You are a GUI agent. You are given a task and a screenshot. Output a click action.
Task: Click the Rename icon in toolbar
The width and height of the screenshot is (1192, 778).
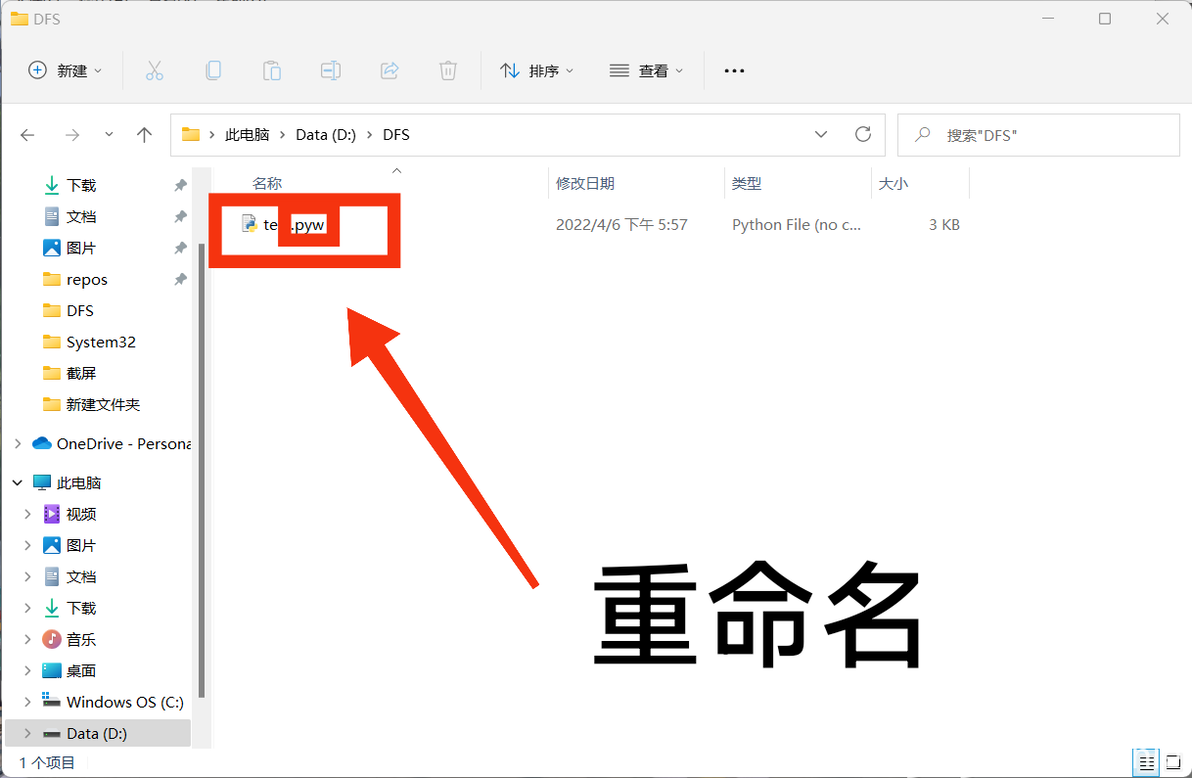pyautogui.click(x=331, y=71)
